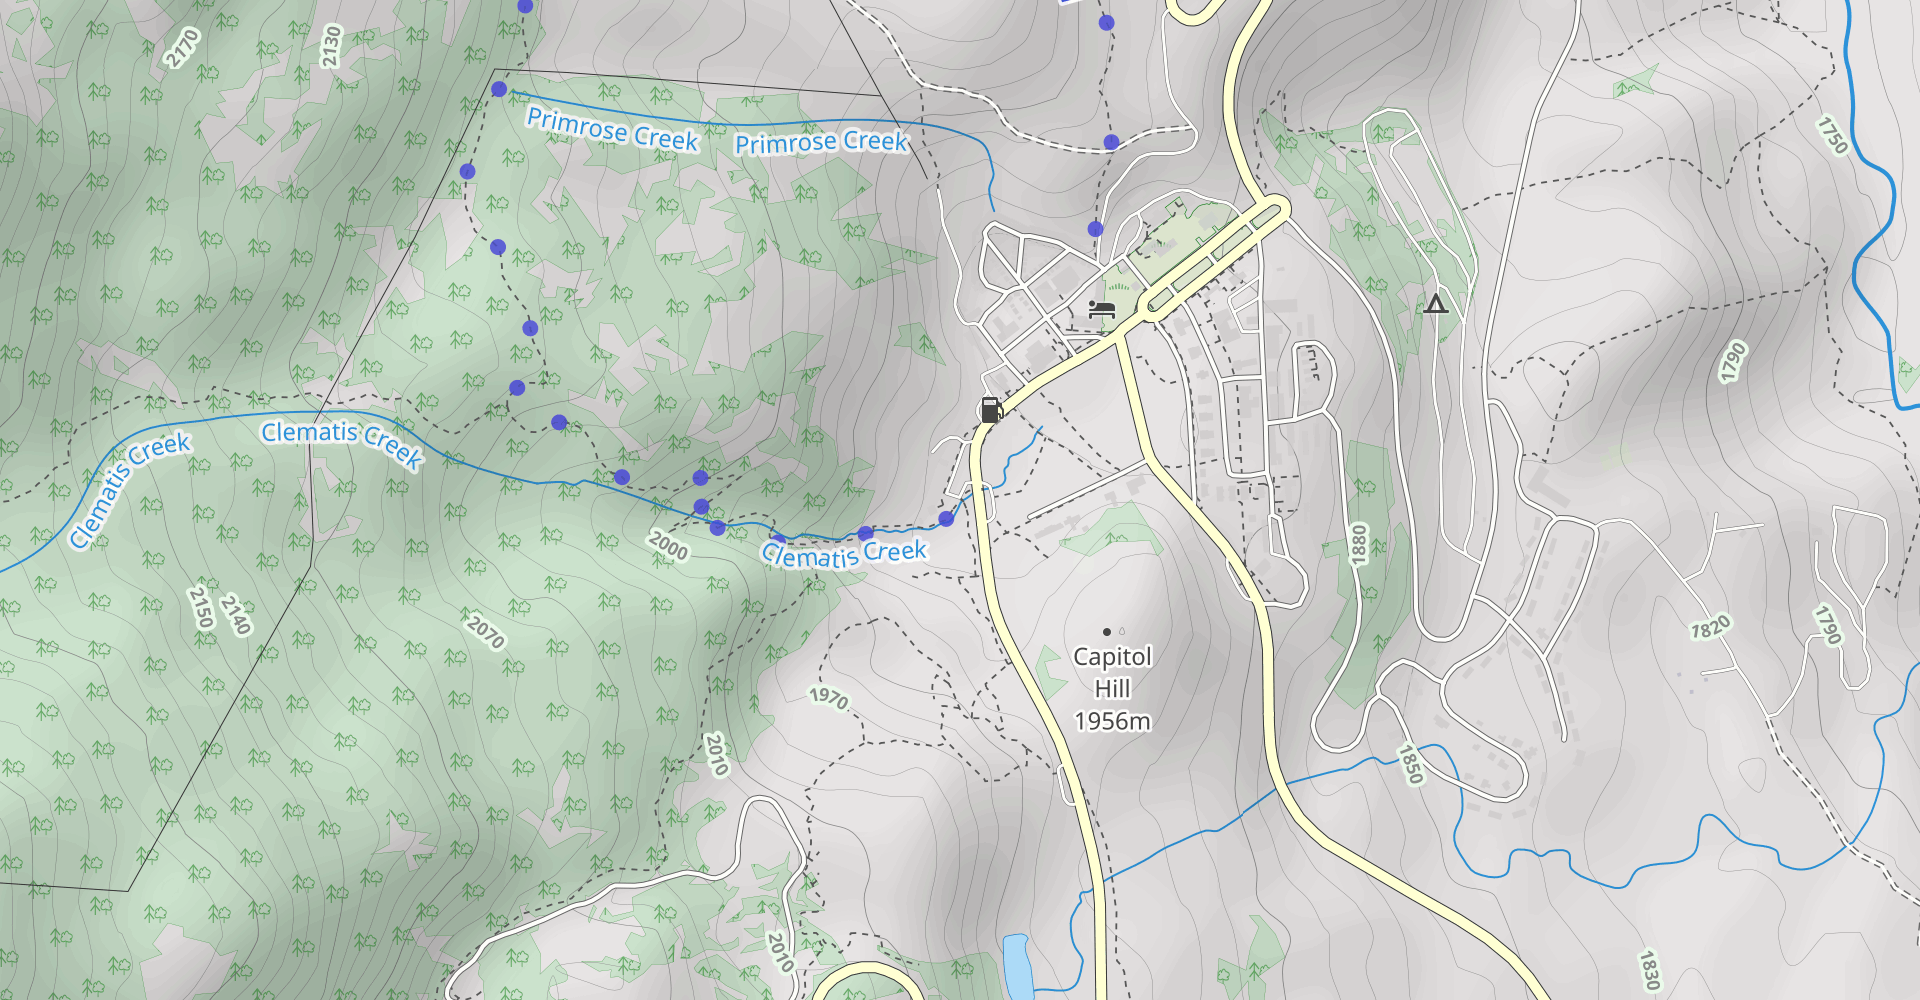Select the waypoint dot where Primrose Creek starts
This screenshot has height=1000, width=1920.
(499, 89)
